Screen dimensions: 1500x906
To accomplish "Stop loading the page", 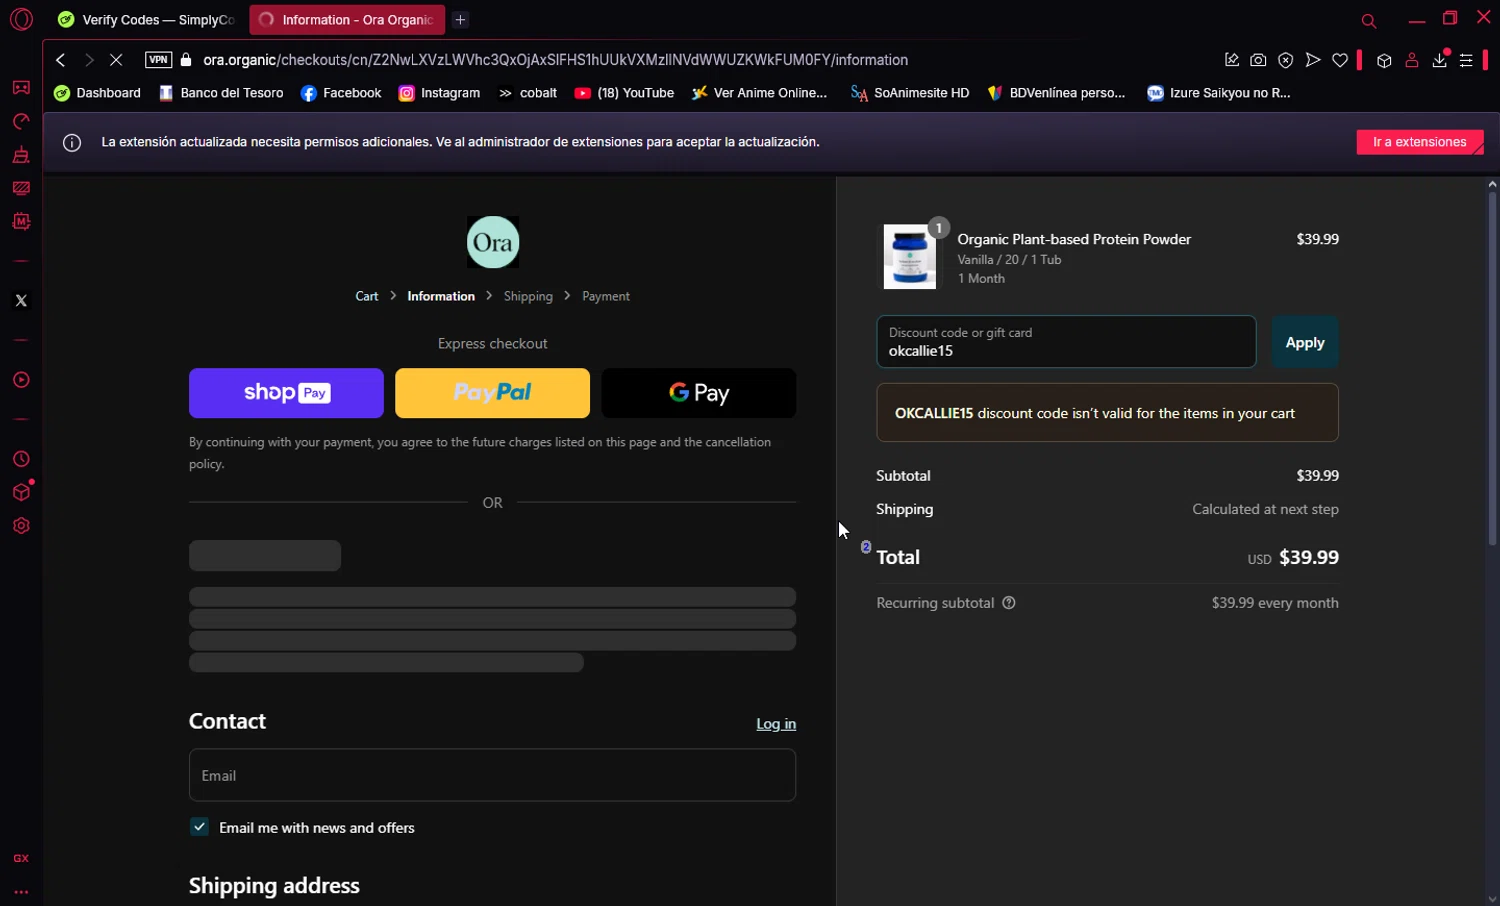I will click(x=116, y=60).
